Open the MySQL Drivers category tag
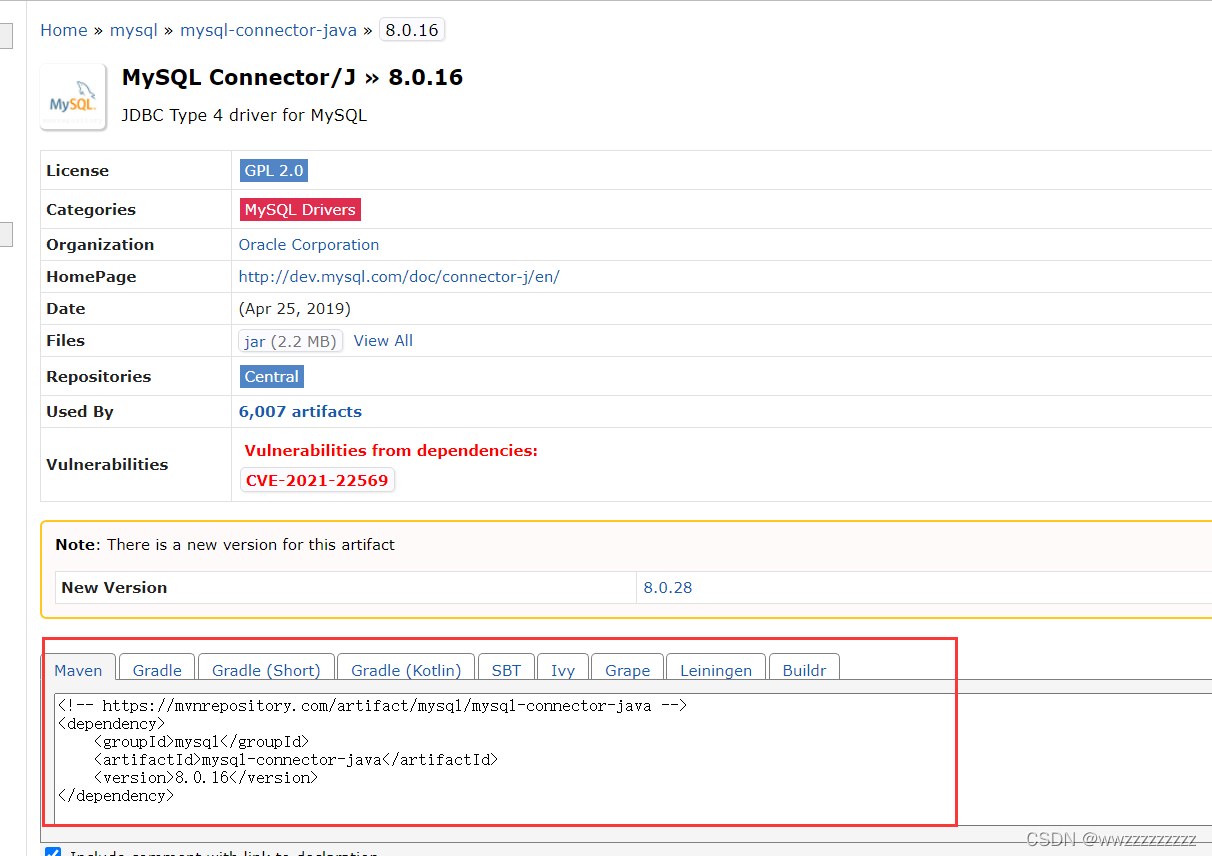 click(300, 210)
